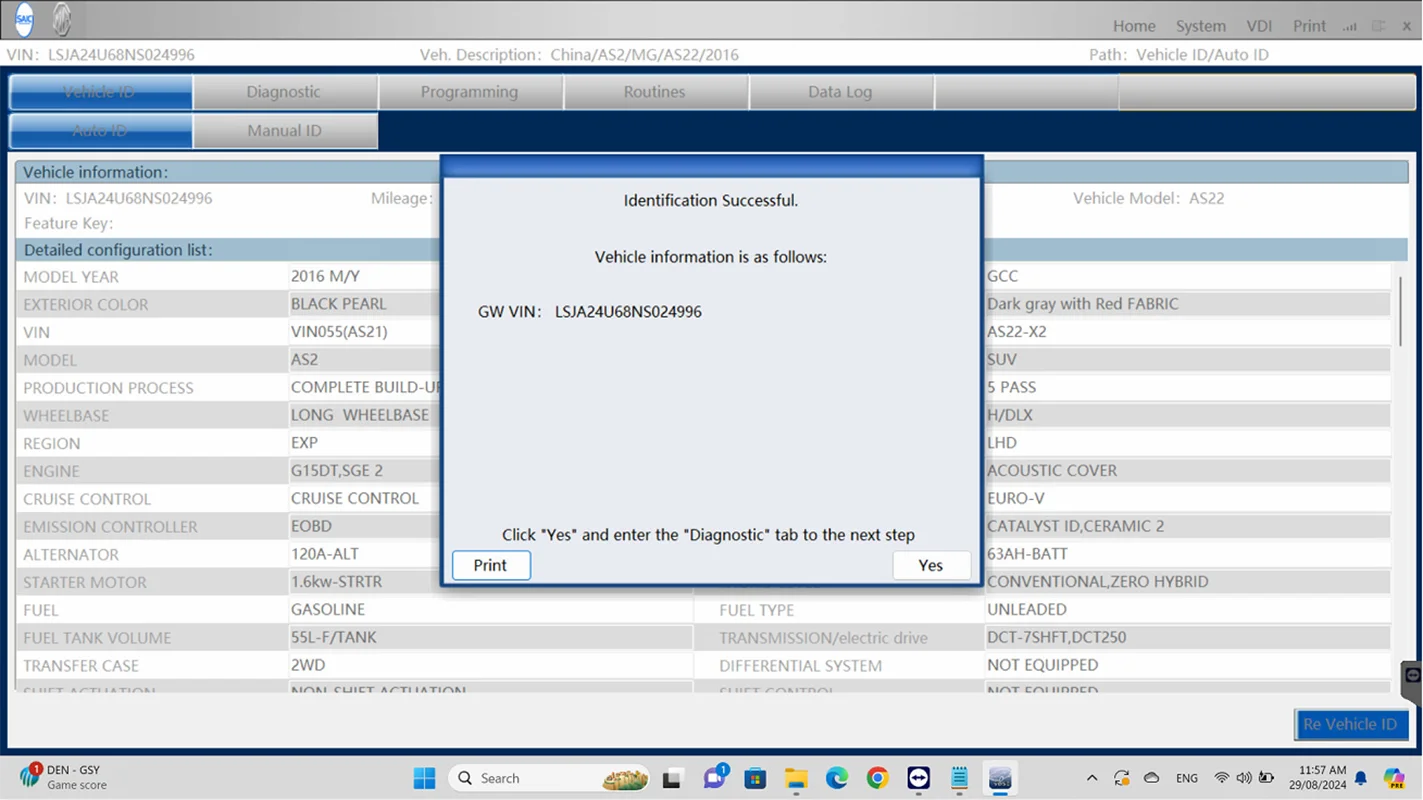Select the CATALYST ID,CERAMIC 2 value
Viewport: 1423px width, 800px height.
[x=1076, y=526]
